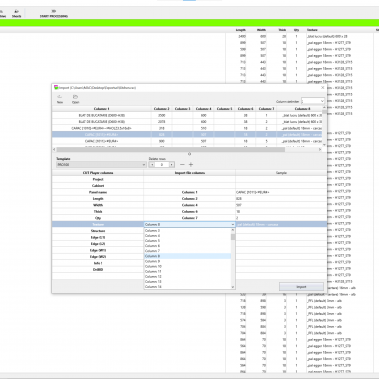Viewport: 379px width, 379px height.
Task: Select Column 11 in the dropdown list
Action: click(187, 271)
